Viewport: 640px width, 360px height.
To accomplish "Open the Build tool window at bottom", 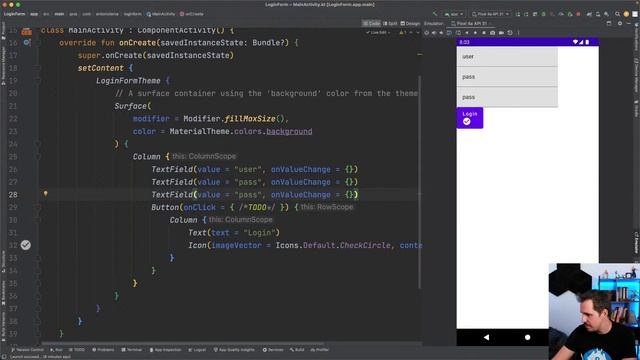I will (x=297, y=350).
